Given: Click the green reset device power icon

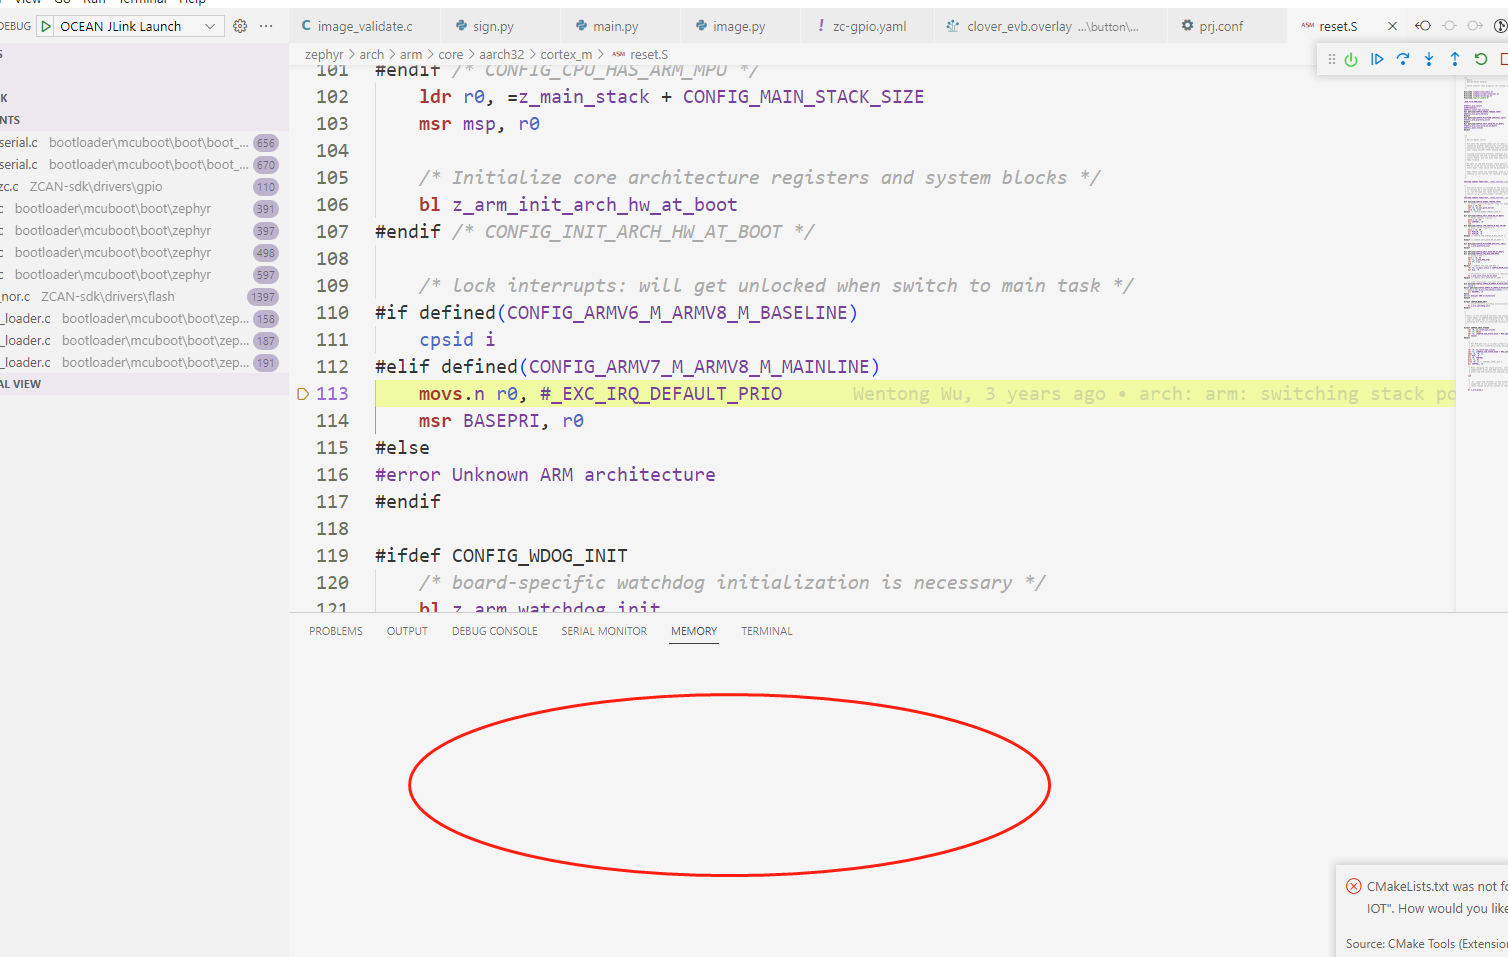Looking at the screenshot, I should click(x=1351, y=60).
